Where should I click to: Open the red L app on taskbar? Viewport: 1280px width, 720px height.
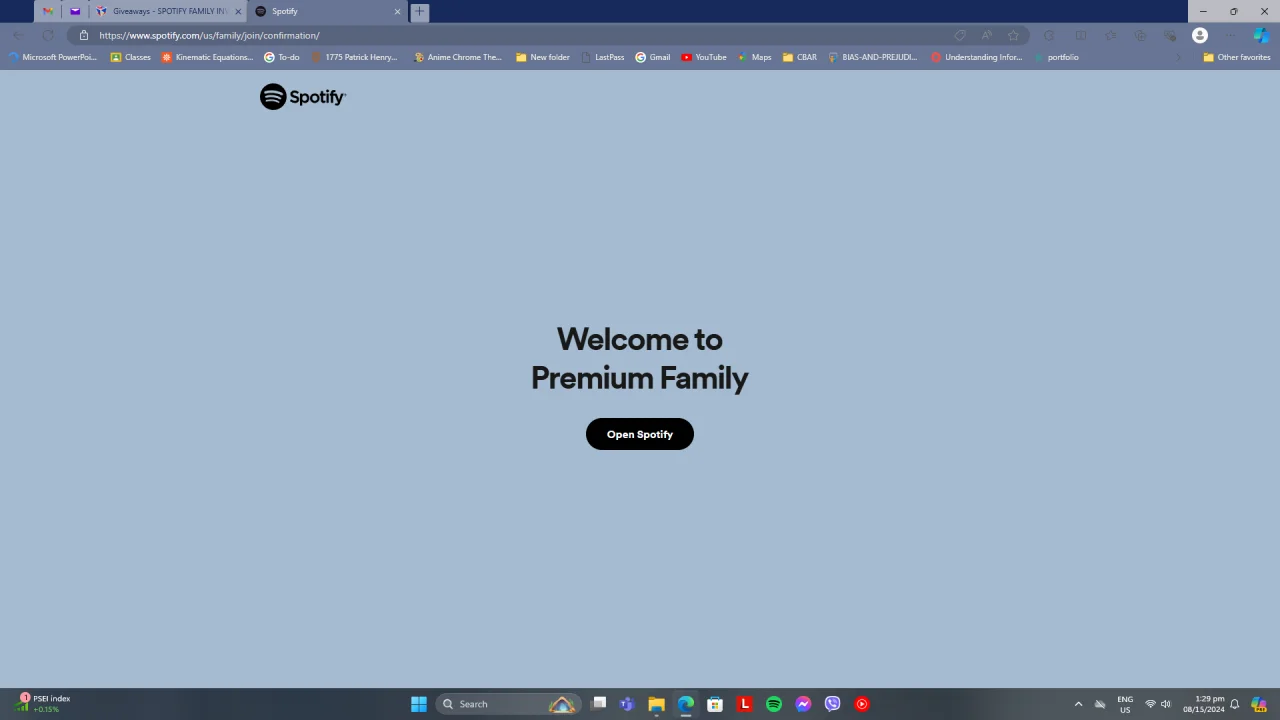coord(744,704)
